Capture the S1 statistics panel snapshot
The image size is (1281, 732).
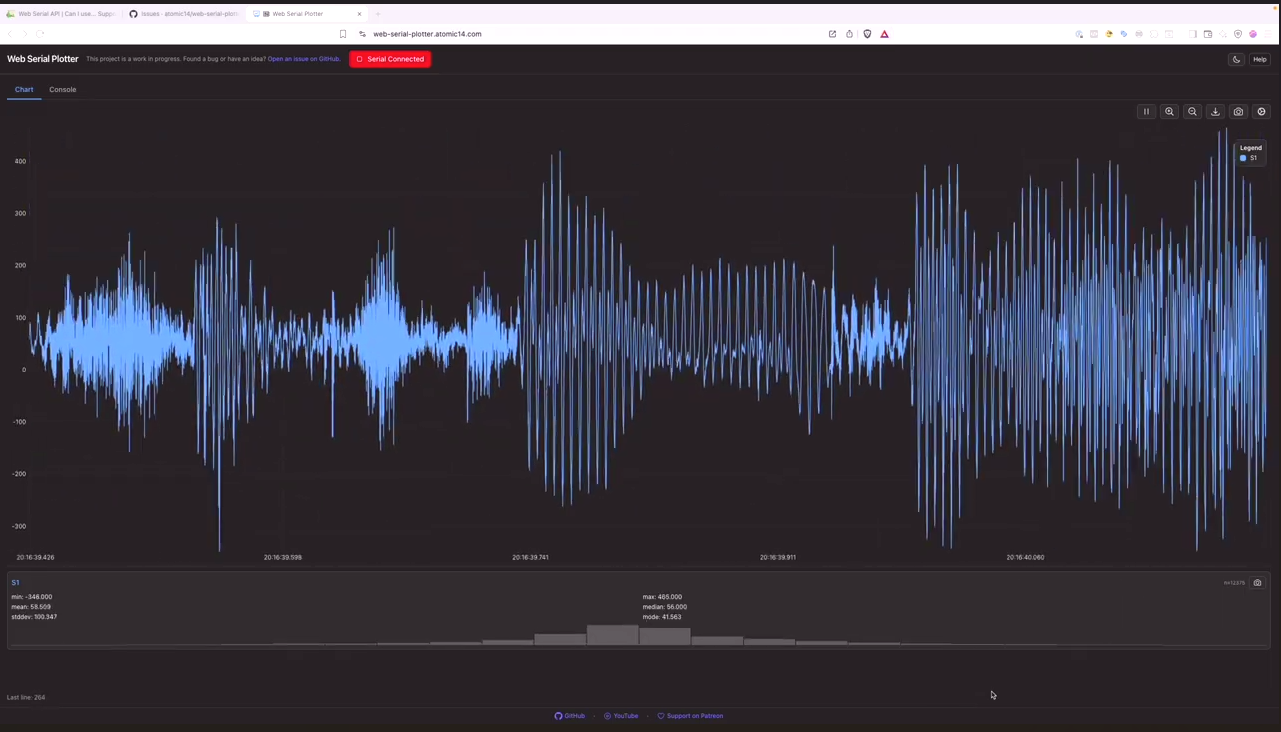click(x=1258, y=583)
